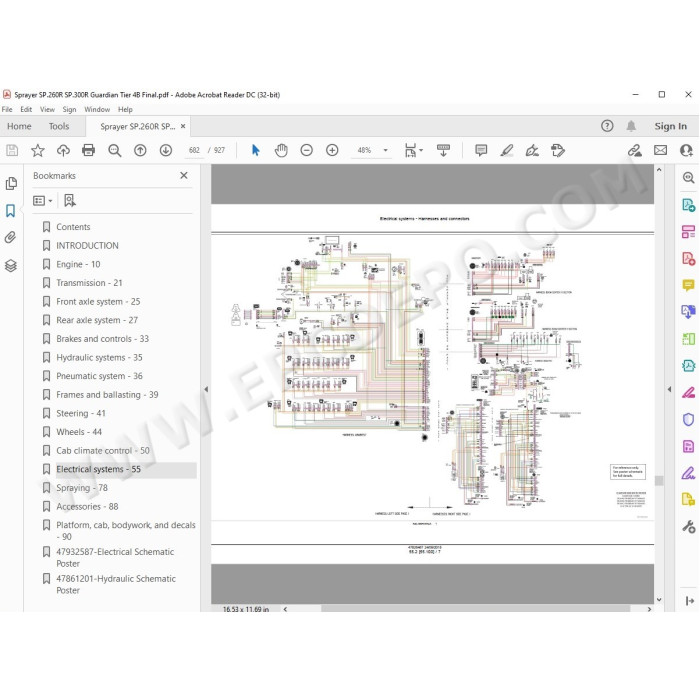Viewport: 700px width, 700px height.
Task: Click the vertical scrollbar up arrow
Action: (659, 170)
